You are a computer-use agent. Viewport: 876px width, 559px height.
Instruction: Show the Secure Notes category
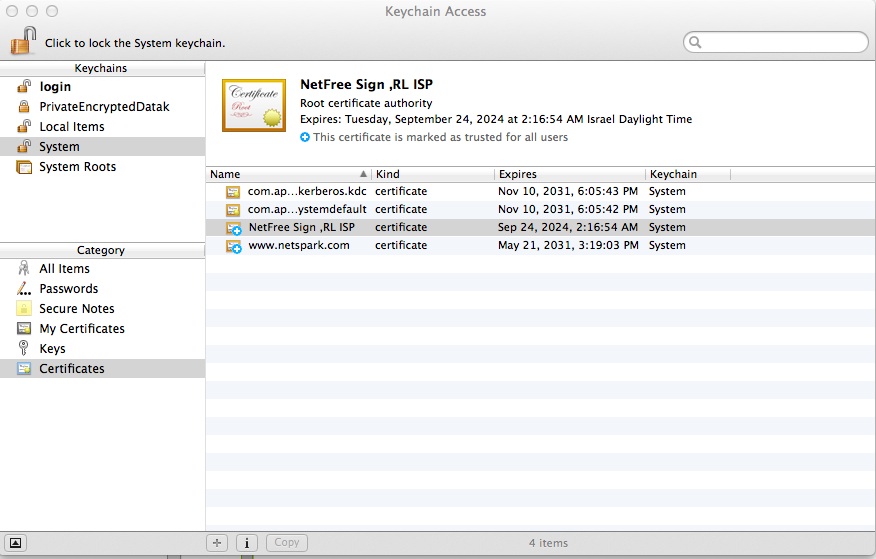(102, 309)
